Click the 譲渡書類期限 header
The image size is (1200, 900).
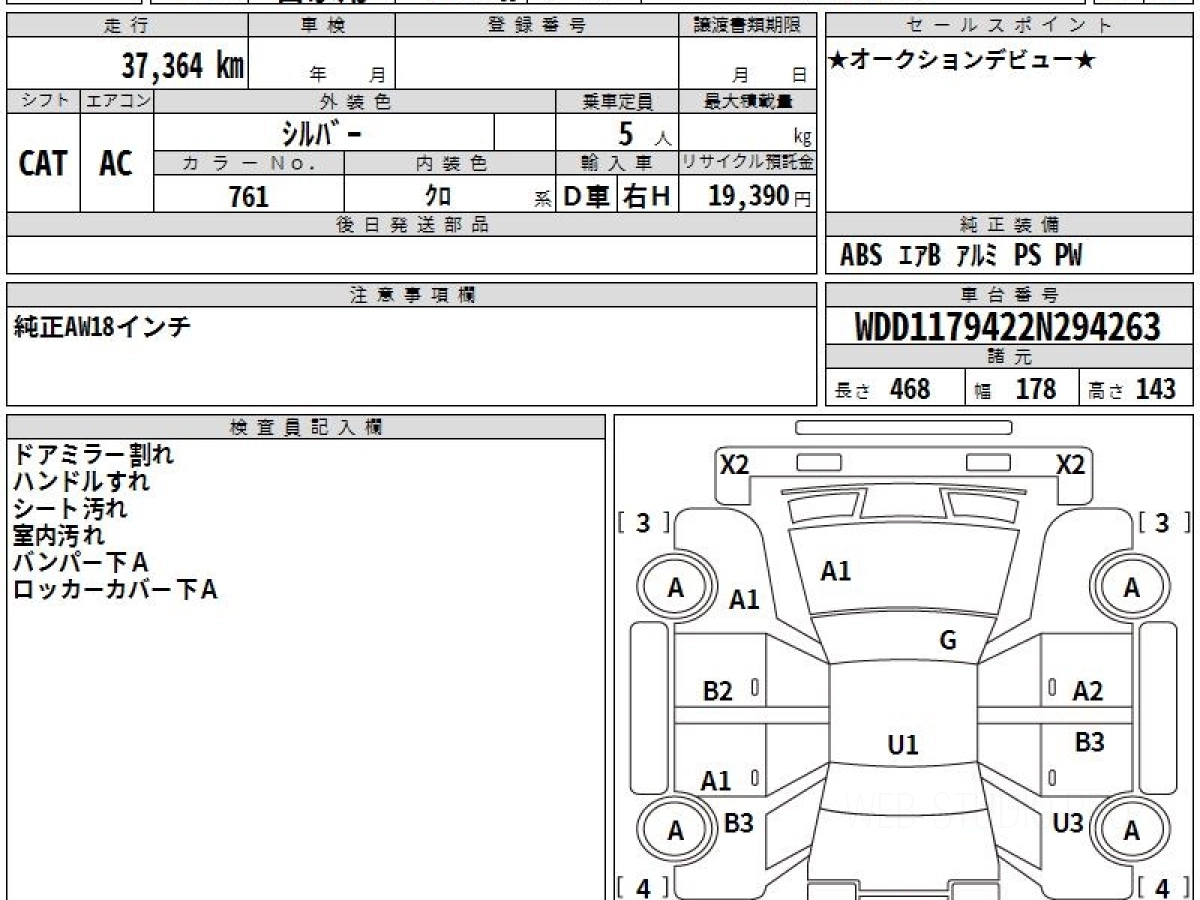coord(748,26)
